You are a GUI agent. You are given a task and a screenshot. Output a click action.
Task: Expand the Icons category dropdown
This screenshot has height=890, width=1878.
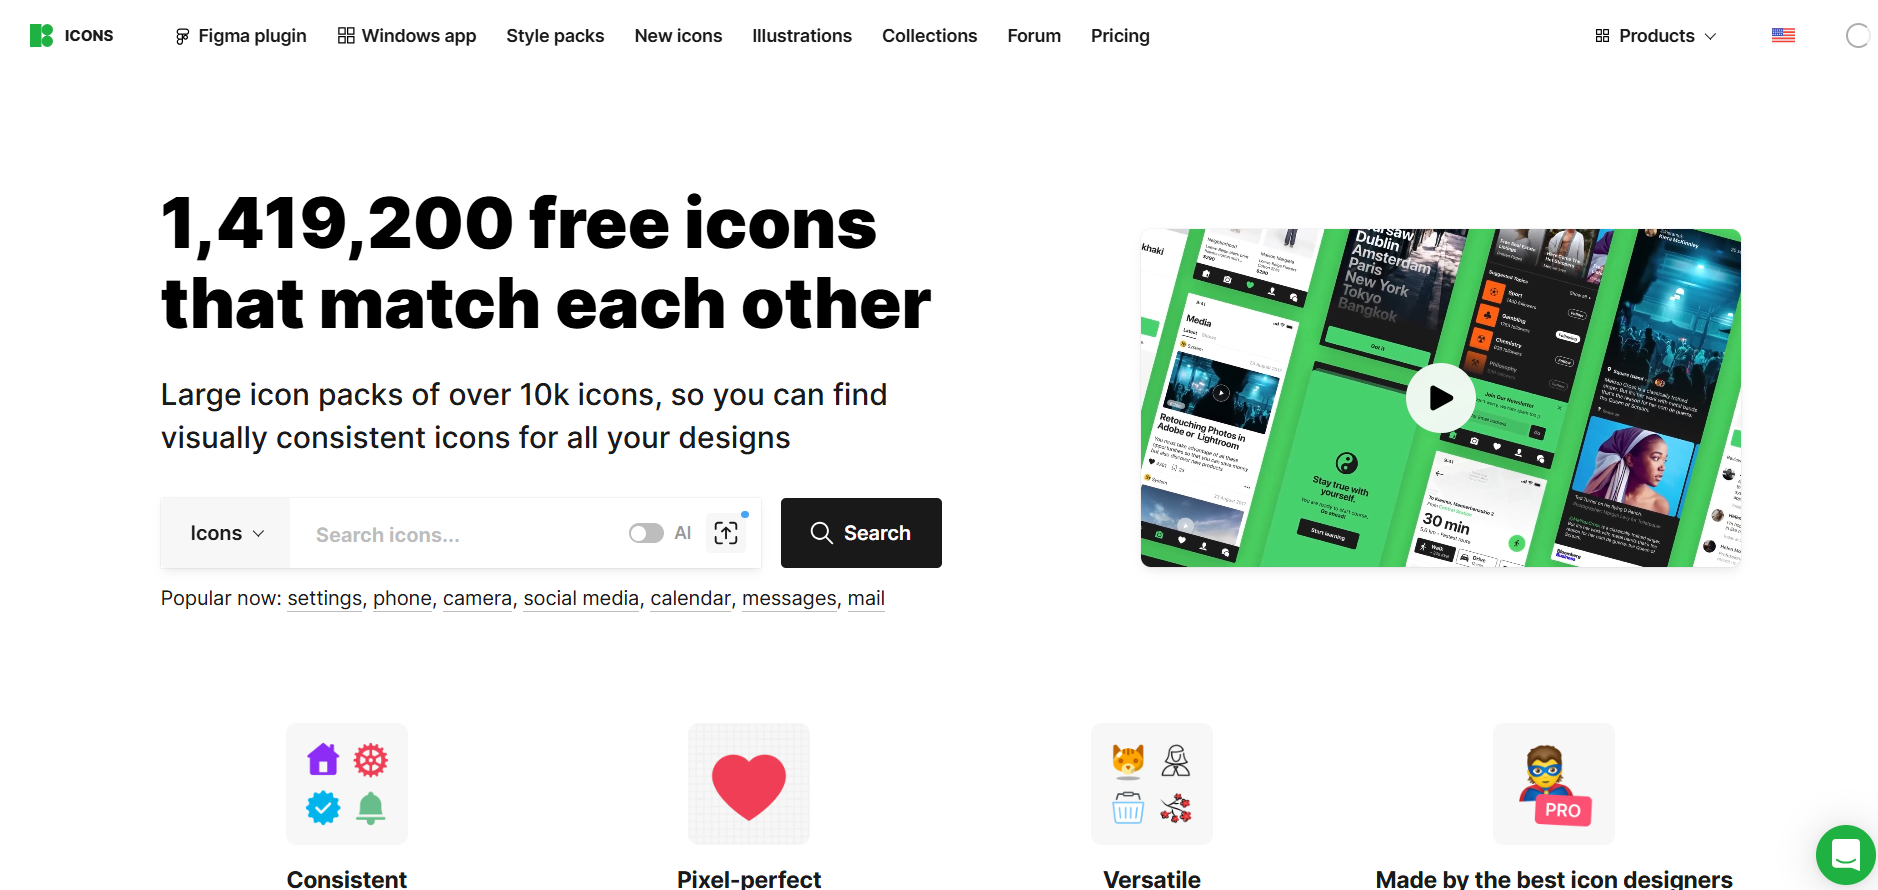click(x=226, y=533)
